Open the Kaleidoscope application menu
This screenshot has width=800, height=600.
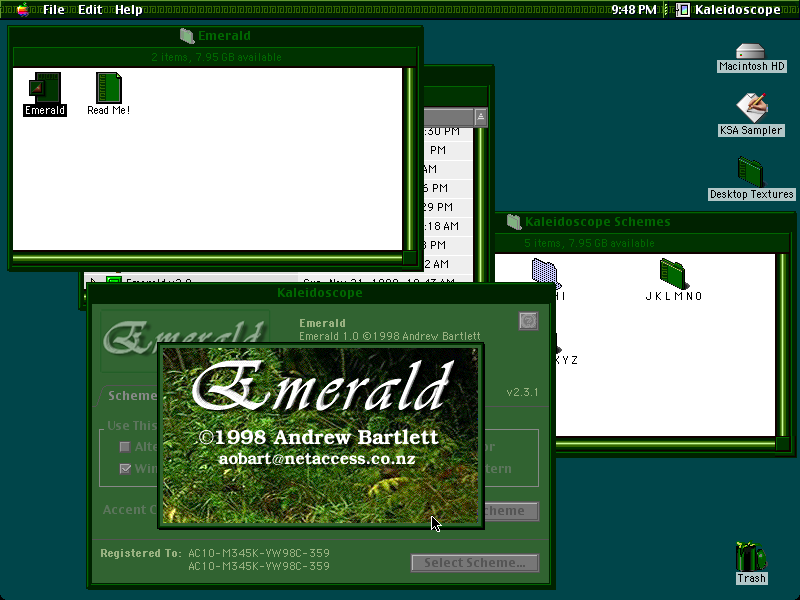729,10
